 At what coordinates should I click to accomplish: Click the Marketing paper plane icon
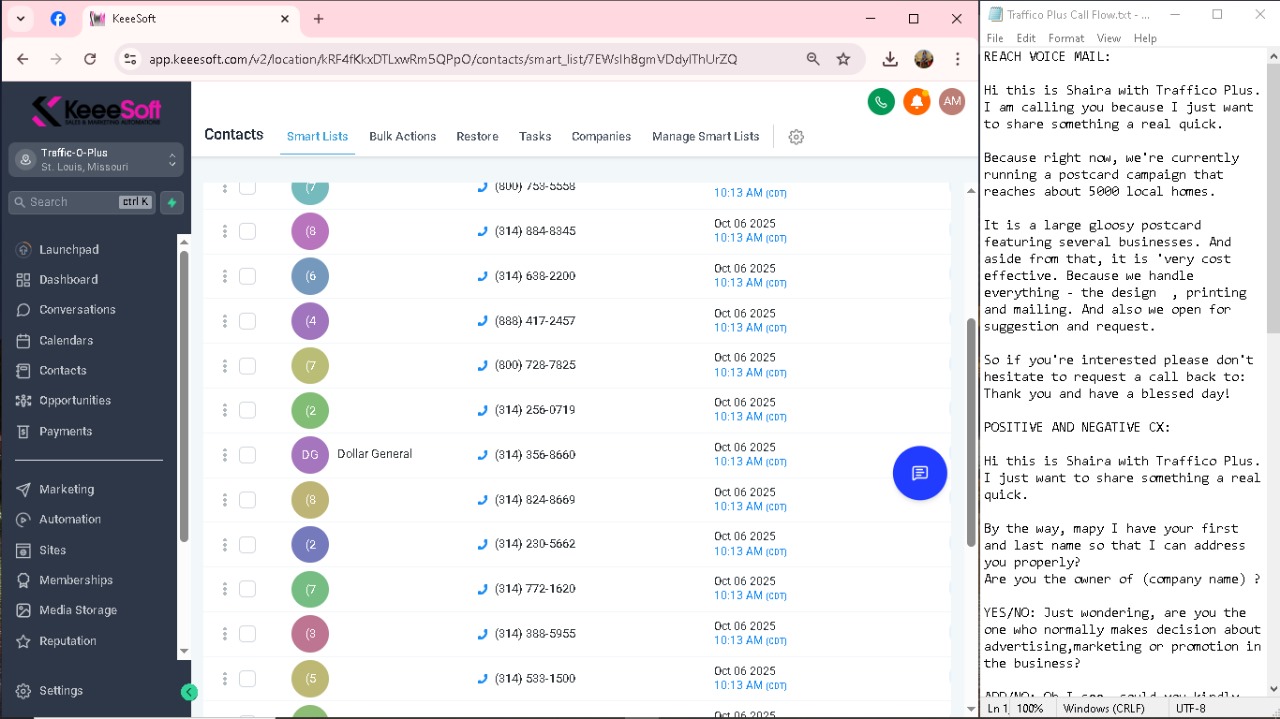[x=23, y=490]
